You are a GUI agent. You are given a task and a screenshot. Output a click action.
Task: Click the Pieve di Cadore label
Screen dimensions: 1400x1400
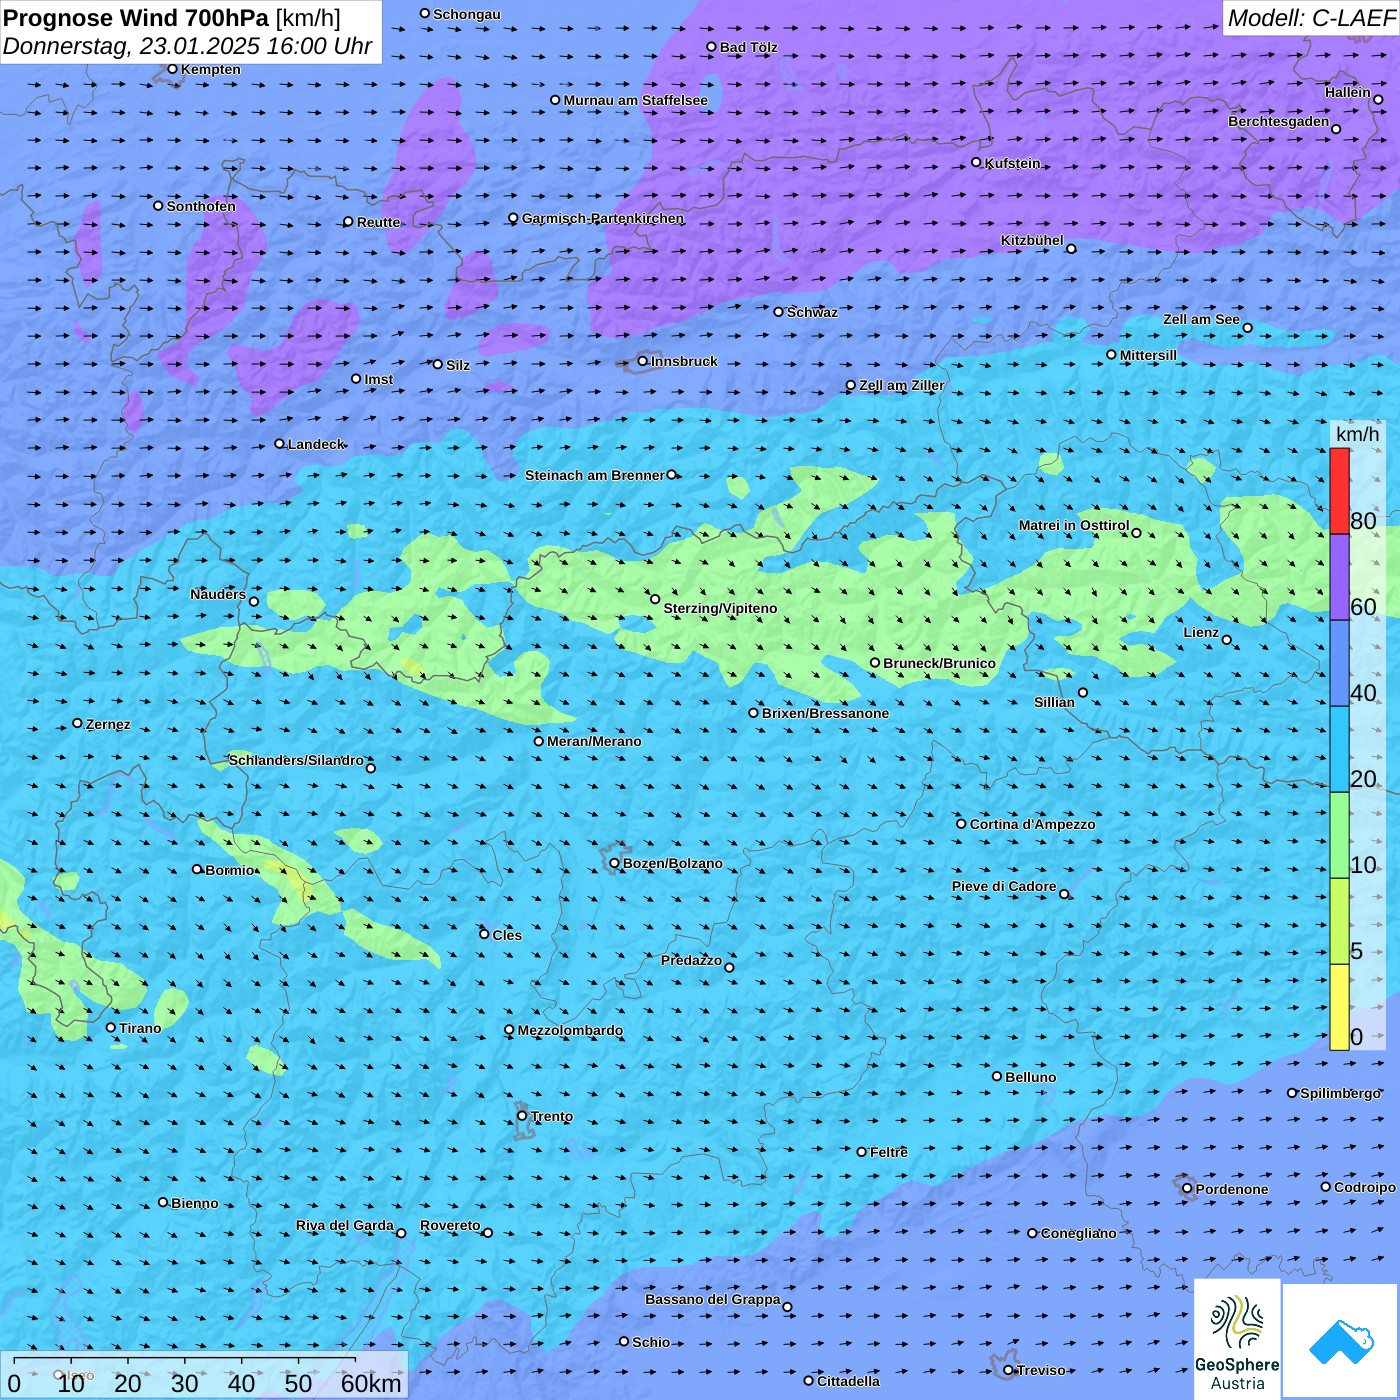[x=1004, y=886]
